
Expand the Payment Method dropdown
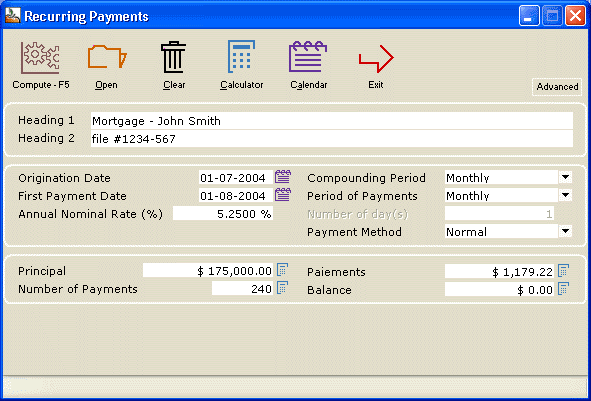565,231
